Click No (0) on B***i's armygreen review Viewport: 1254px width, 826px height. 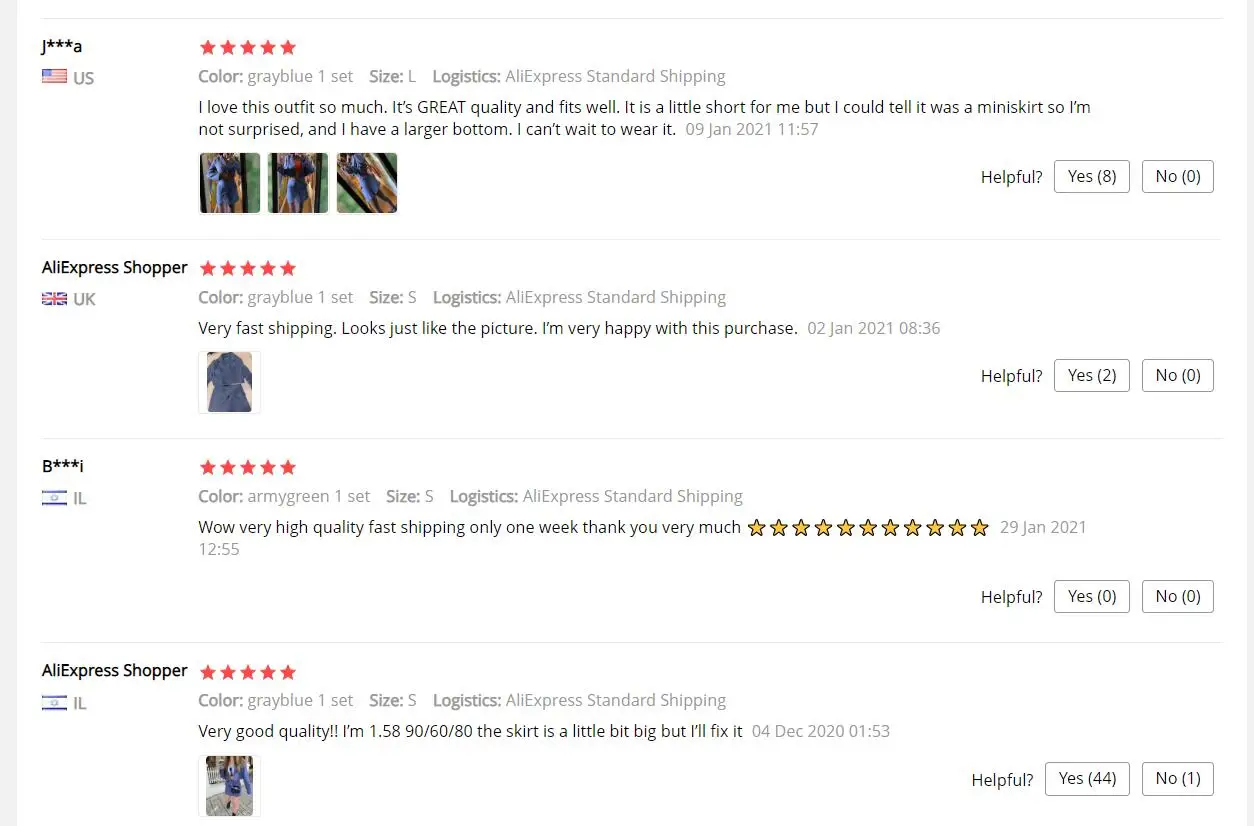click(1178, 596)
